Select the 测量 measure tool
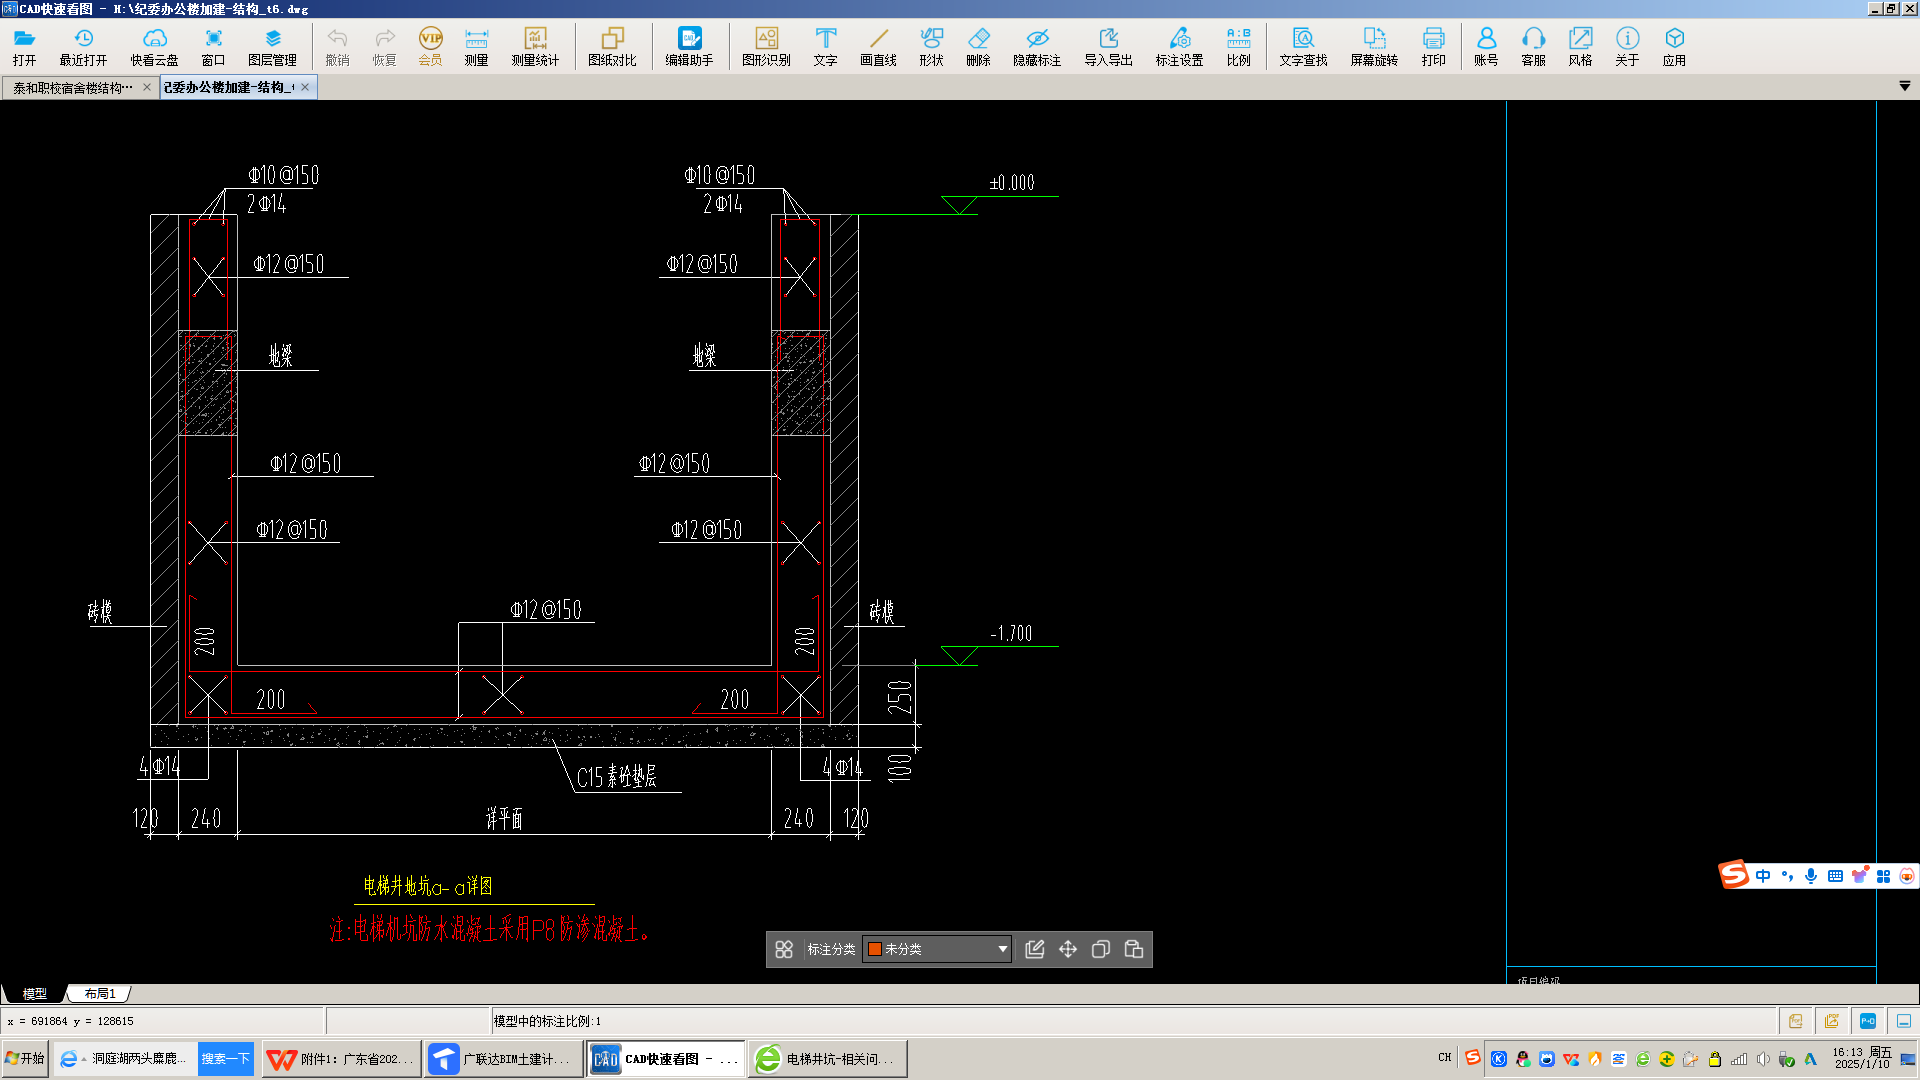 pyautogui.click(x=476, y=46)
